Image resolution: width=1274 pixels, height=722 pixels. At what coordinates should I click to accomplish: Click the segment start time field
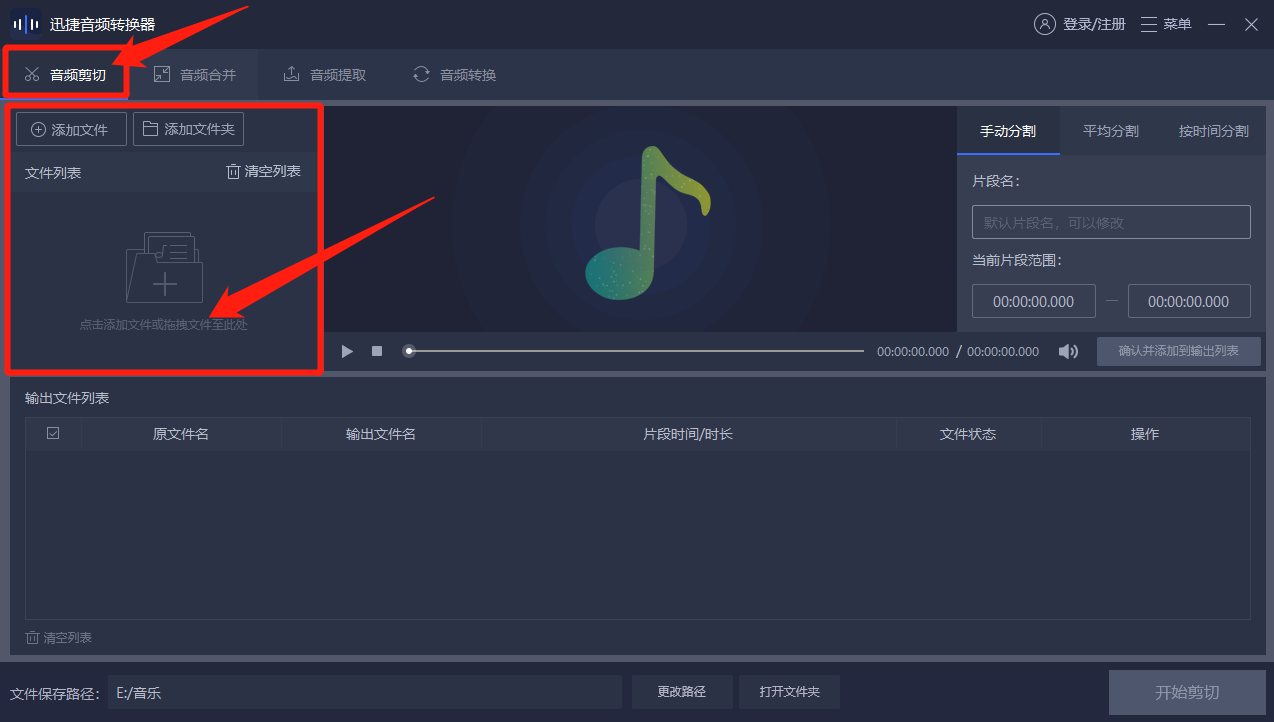click(1034, 301)
